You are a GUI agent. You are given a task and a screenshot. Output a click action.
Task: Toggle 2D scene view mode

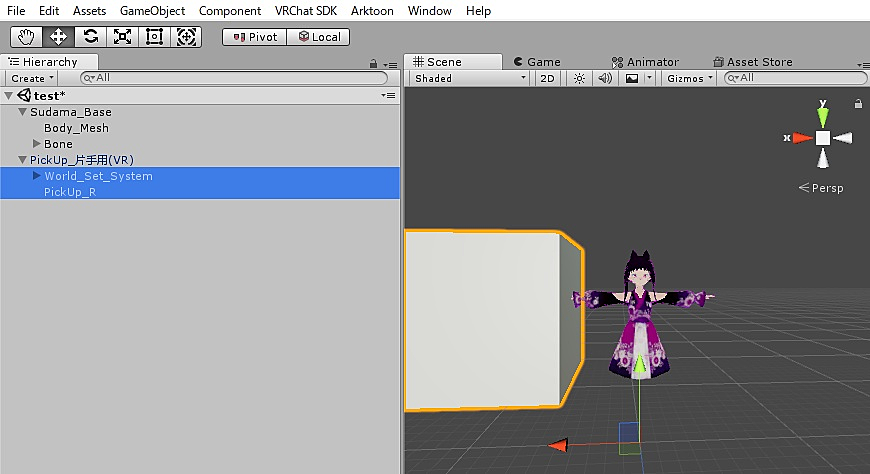click(x=547, y=78)
